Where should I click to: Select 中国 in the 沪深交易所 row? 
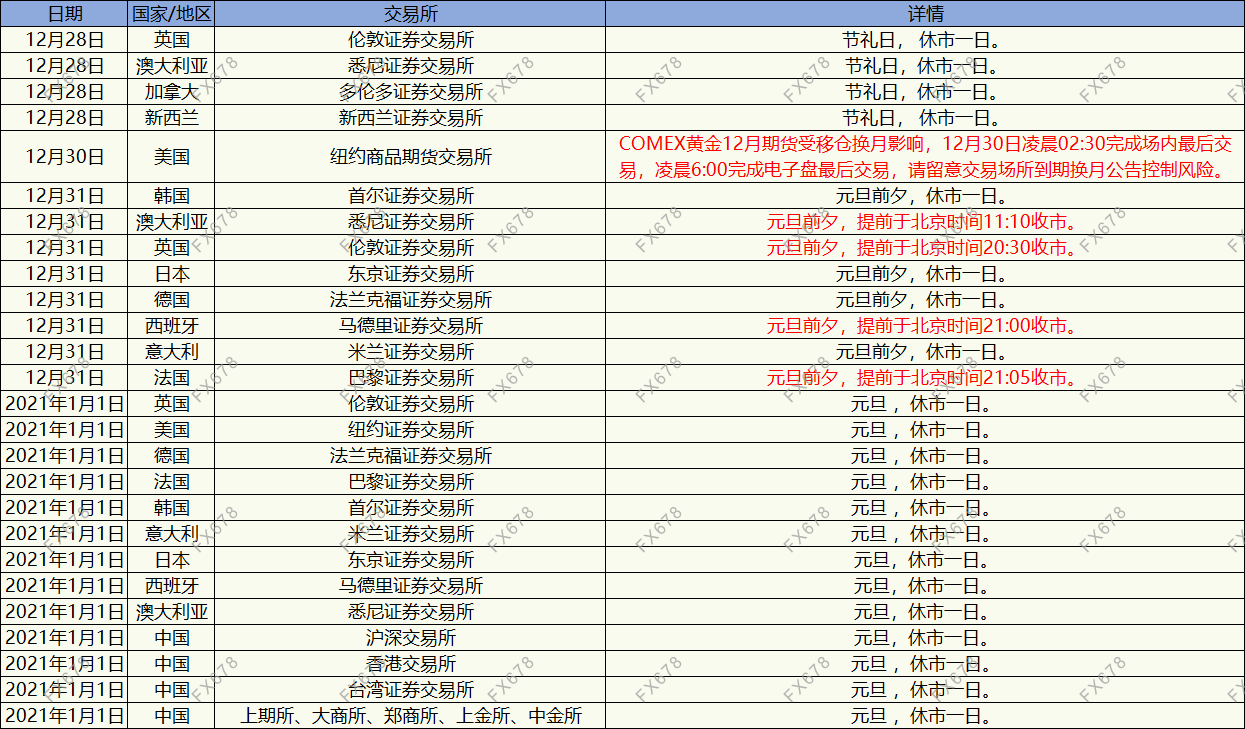(x=171, y=638)
